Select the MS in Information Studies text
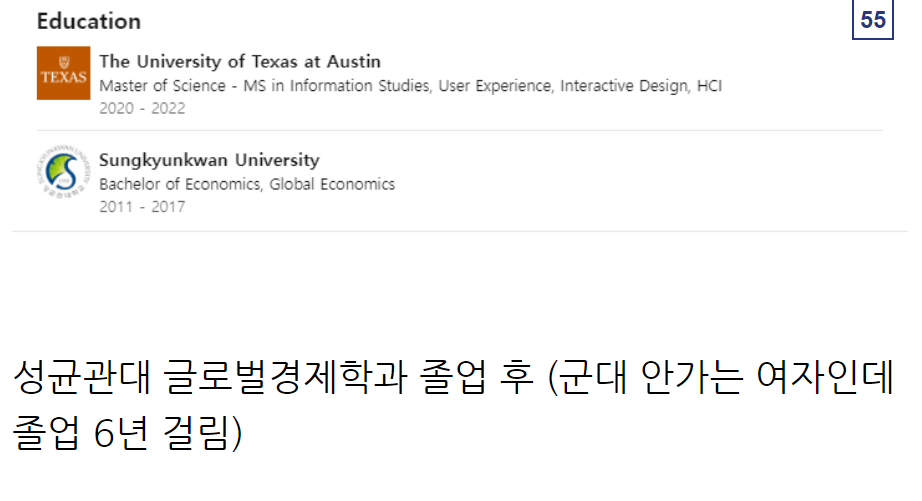This screenshot has height=501, width=922. coord(336,86)
